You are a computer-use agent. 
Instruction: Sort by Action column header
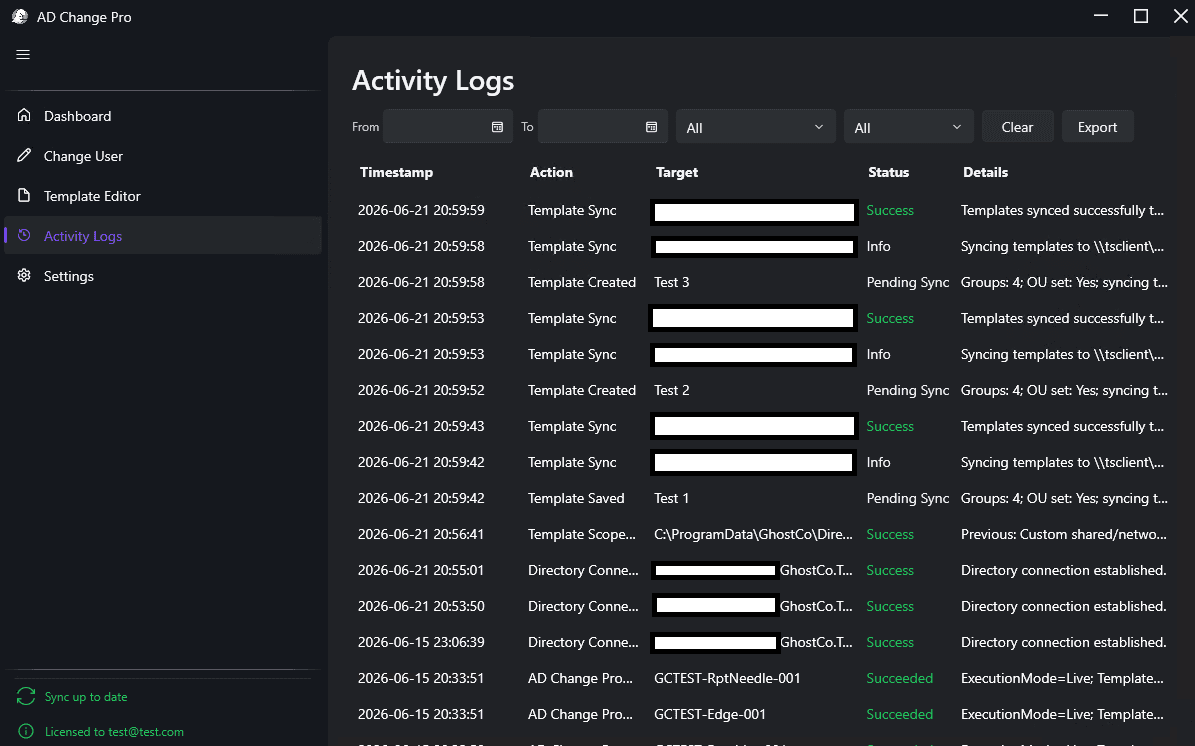(x=551, y=172)
